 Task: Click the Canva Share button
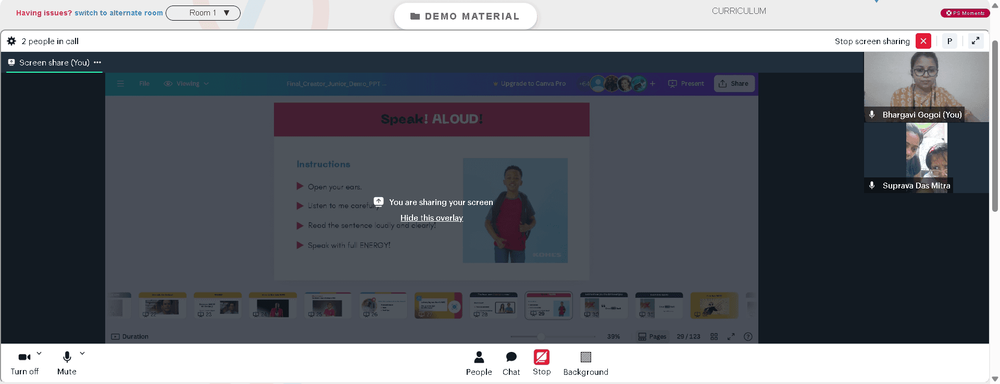point(734,84)
